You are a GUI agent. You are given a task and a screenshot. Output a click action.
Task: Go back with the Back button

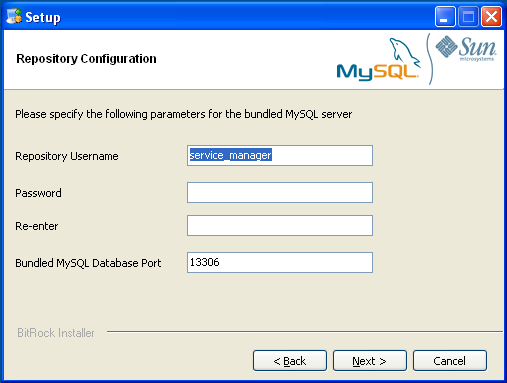(x=290, y=361)
